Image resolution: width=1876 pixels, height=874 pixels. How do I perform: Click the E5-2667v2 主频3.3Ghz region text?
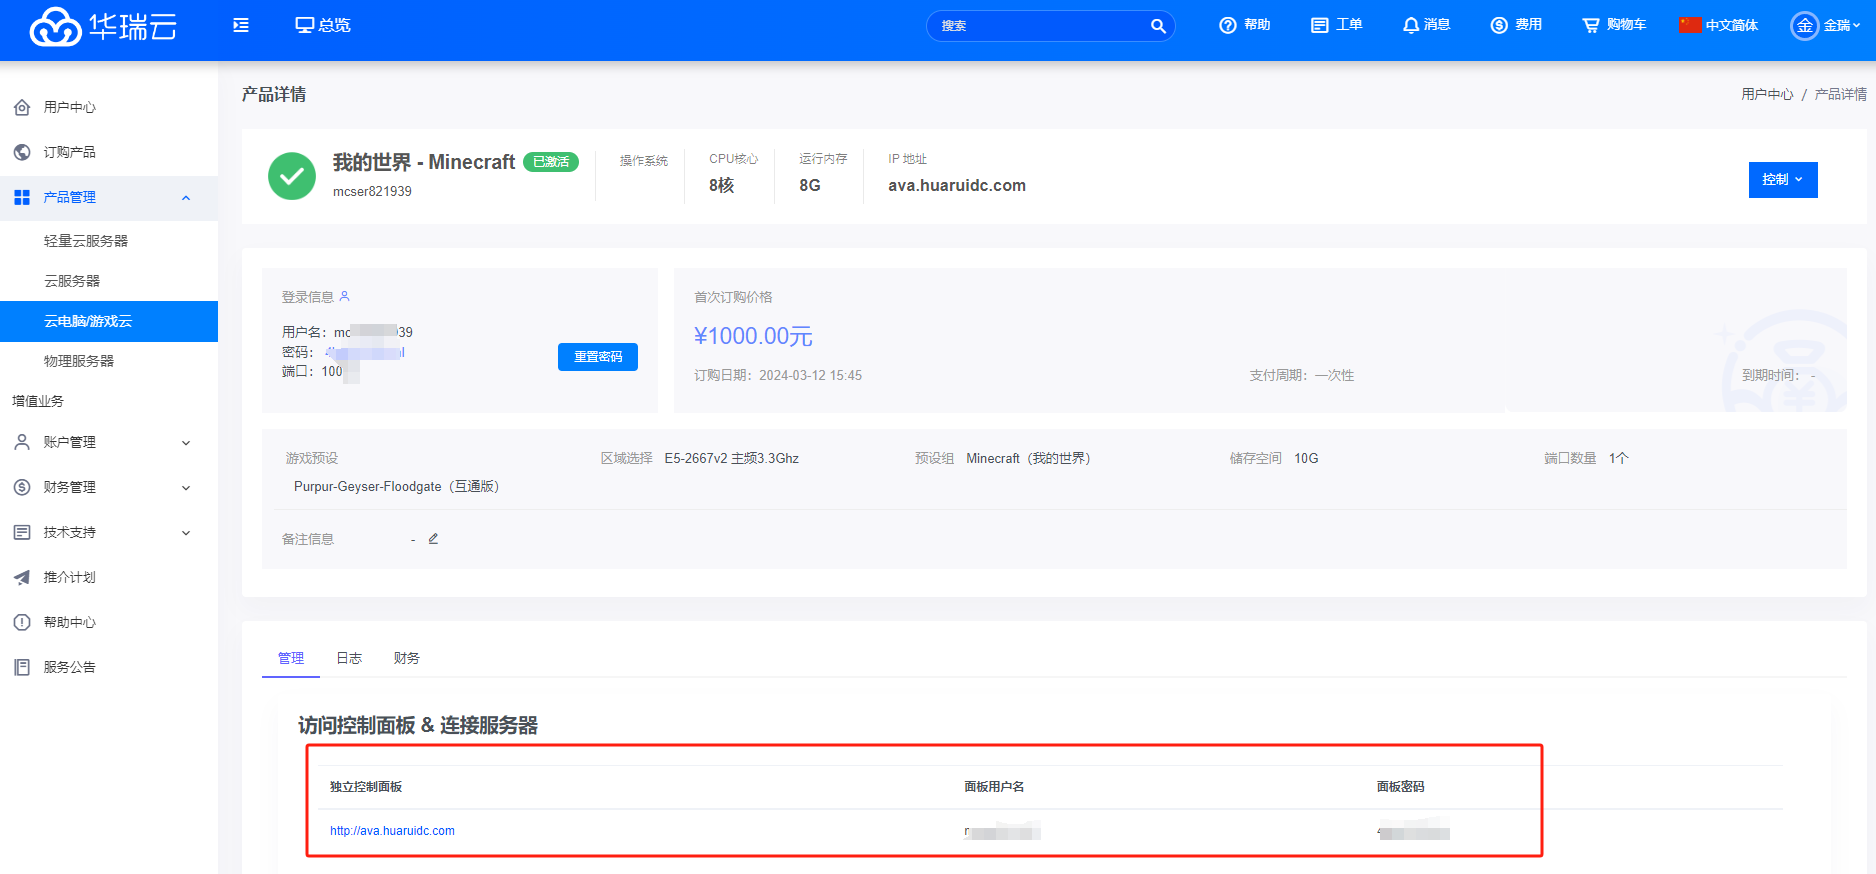click(732, 458)
